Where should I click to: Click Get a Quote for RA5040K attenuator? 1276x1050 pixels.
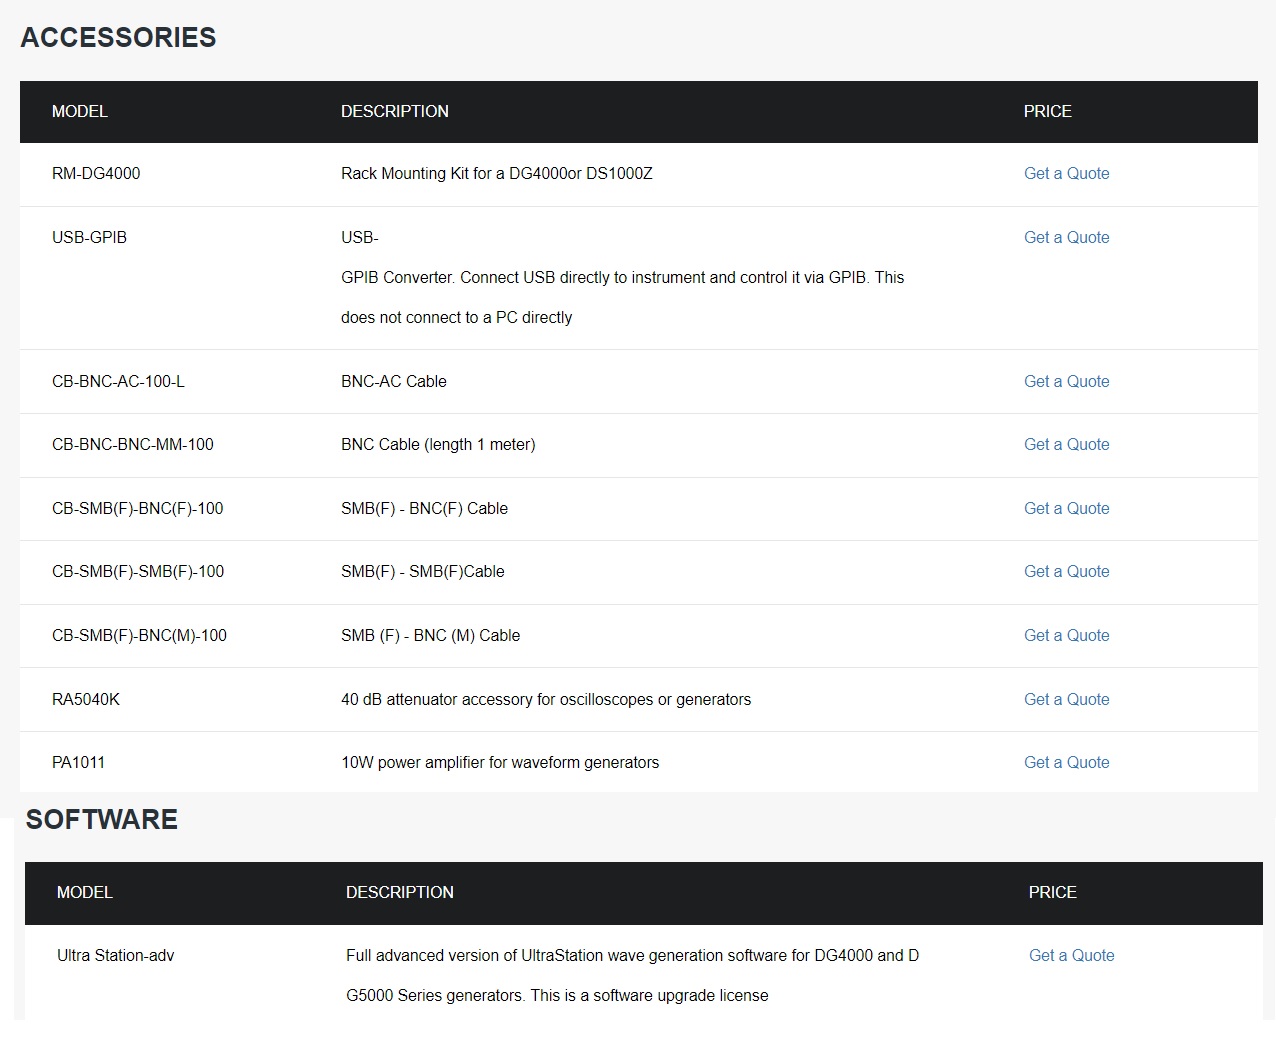pyautogui.click(x=1066, y=699)
